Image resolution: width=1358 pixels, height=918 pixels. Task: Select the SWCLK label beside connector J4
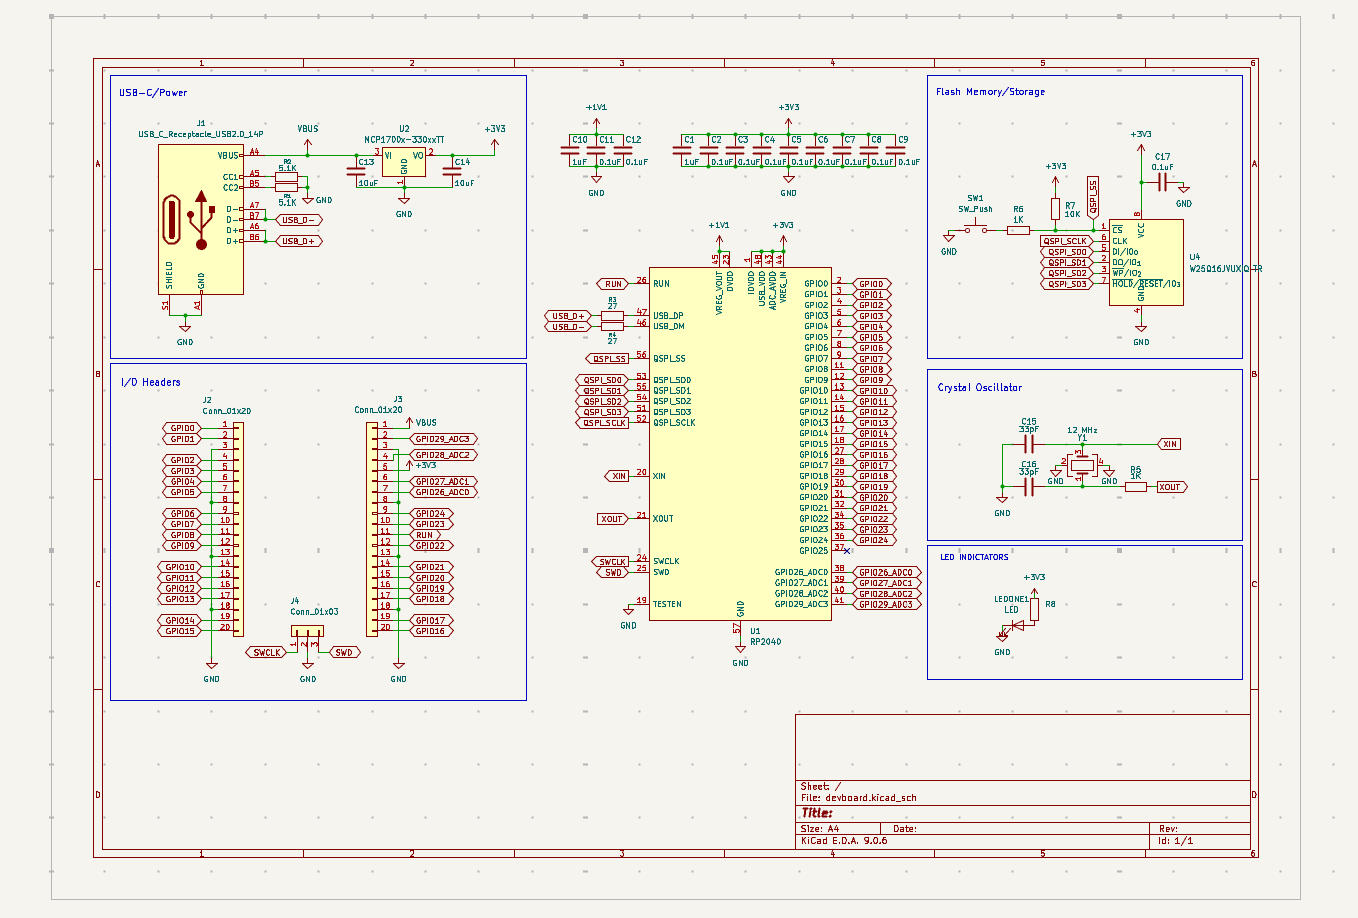(266, 652)
